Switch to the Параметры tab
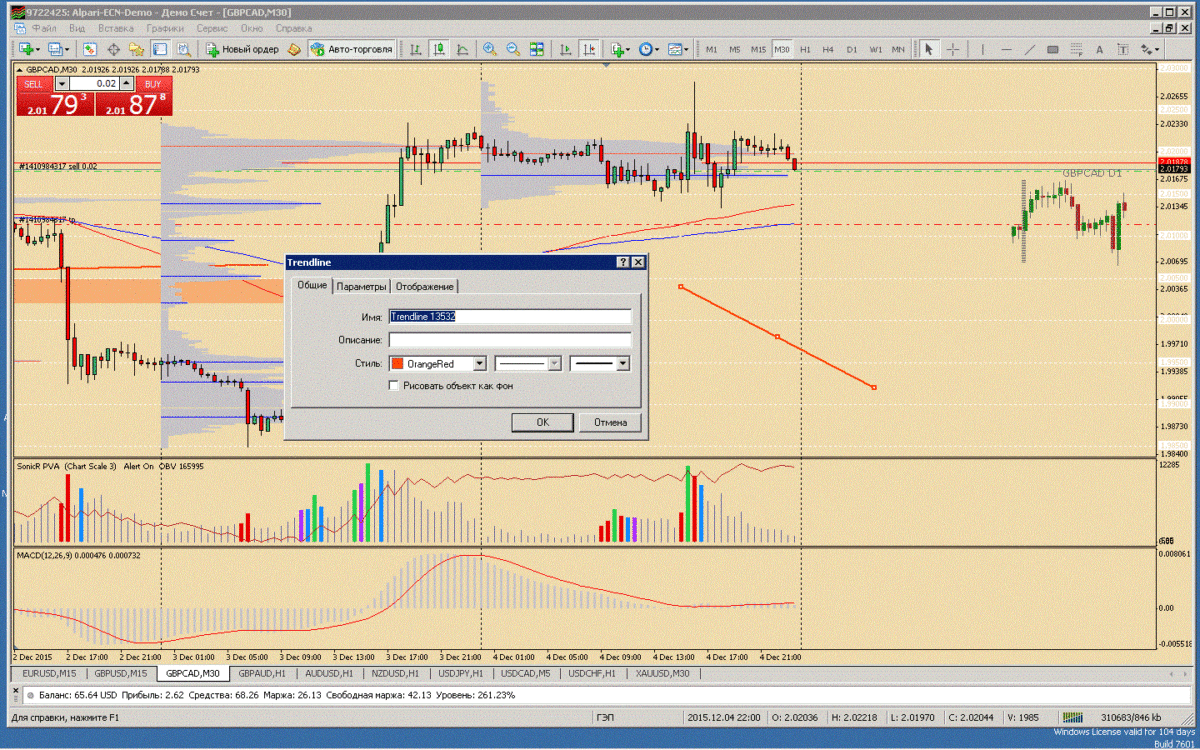This screenshot has height=750, width=1200. pyautogui.click(x=361, y=287)
